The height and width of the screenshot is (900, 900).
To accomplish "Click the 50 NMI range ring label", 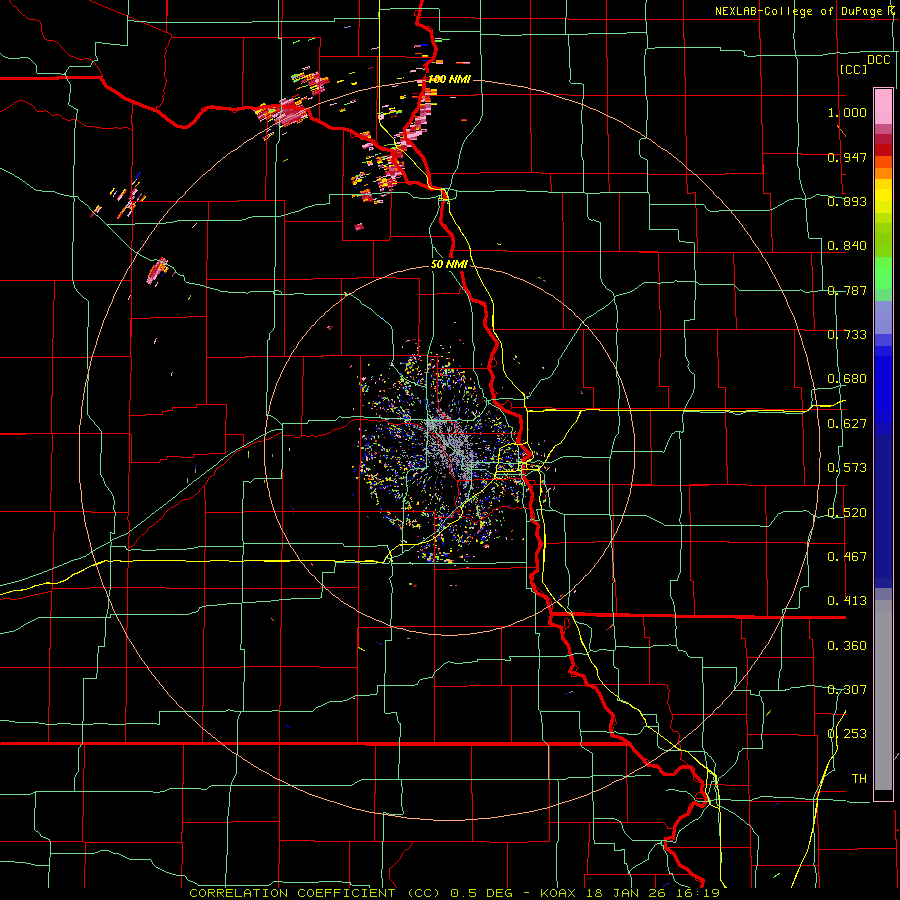I will point(449,265).
